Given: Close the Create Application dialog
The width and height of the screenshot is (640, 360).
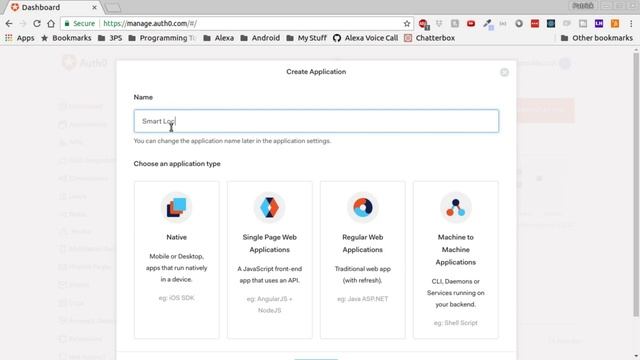Looking at the screenshot, I should 504,72.
